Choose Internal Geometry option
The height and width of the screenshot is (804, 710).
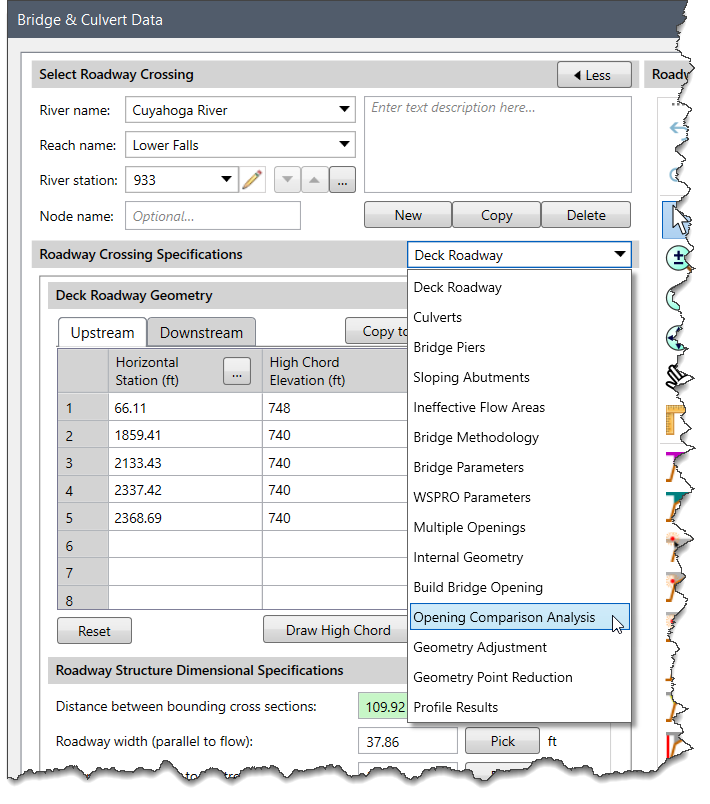519,557
